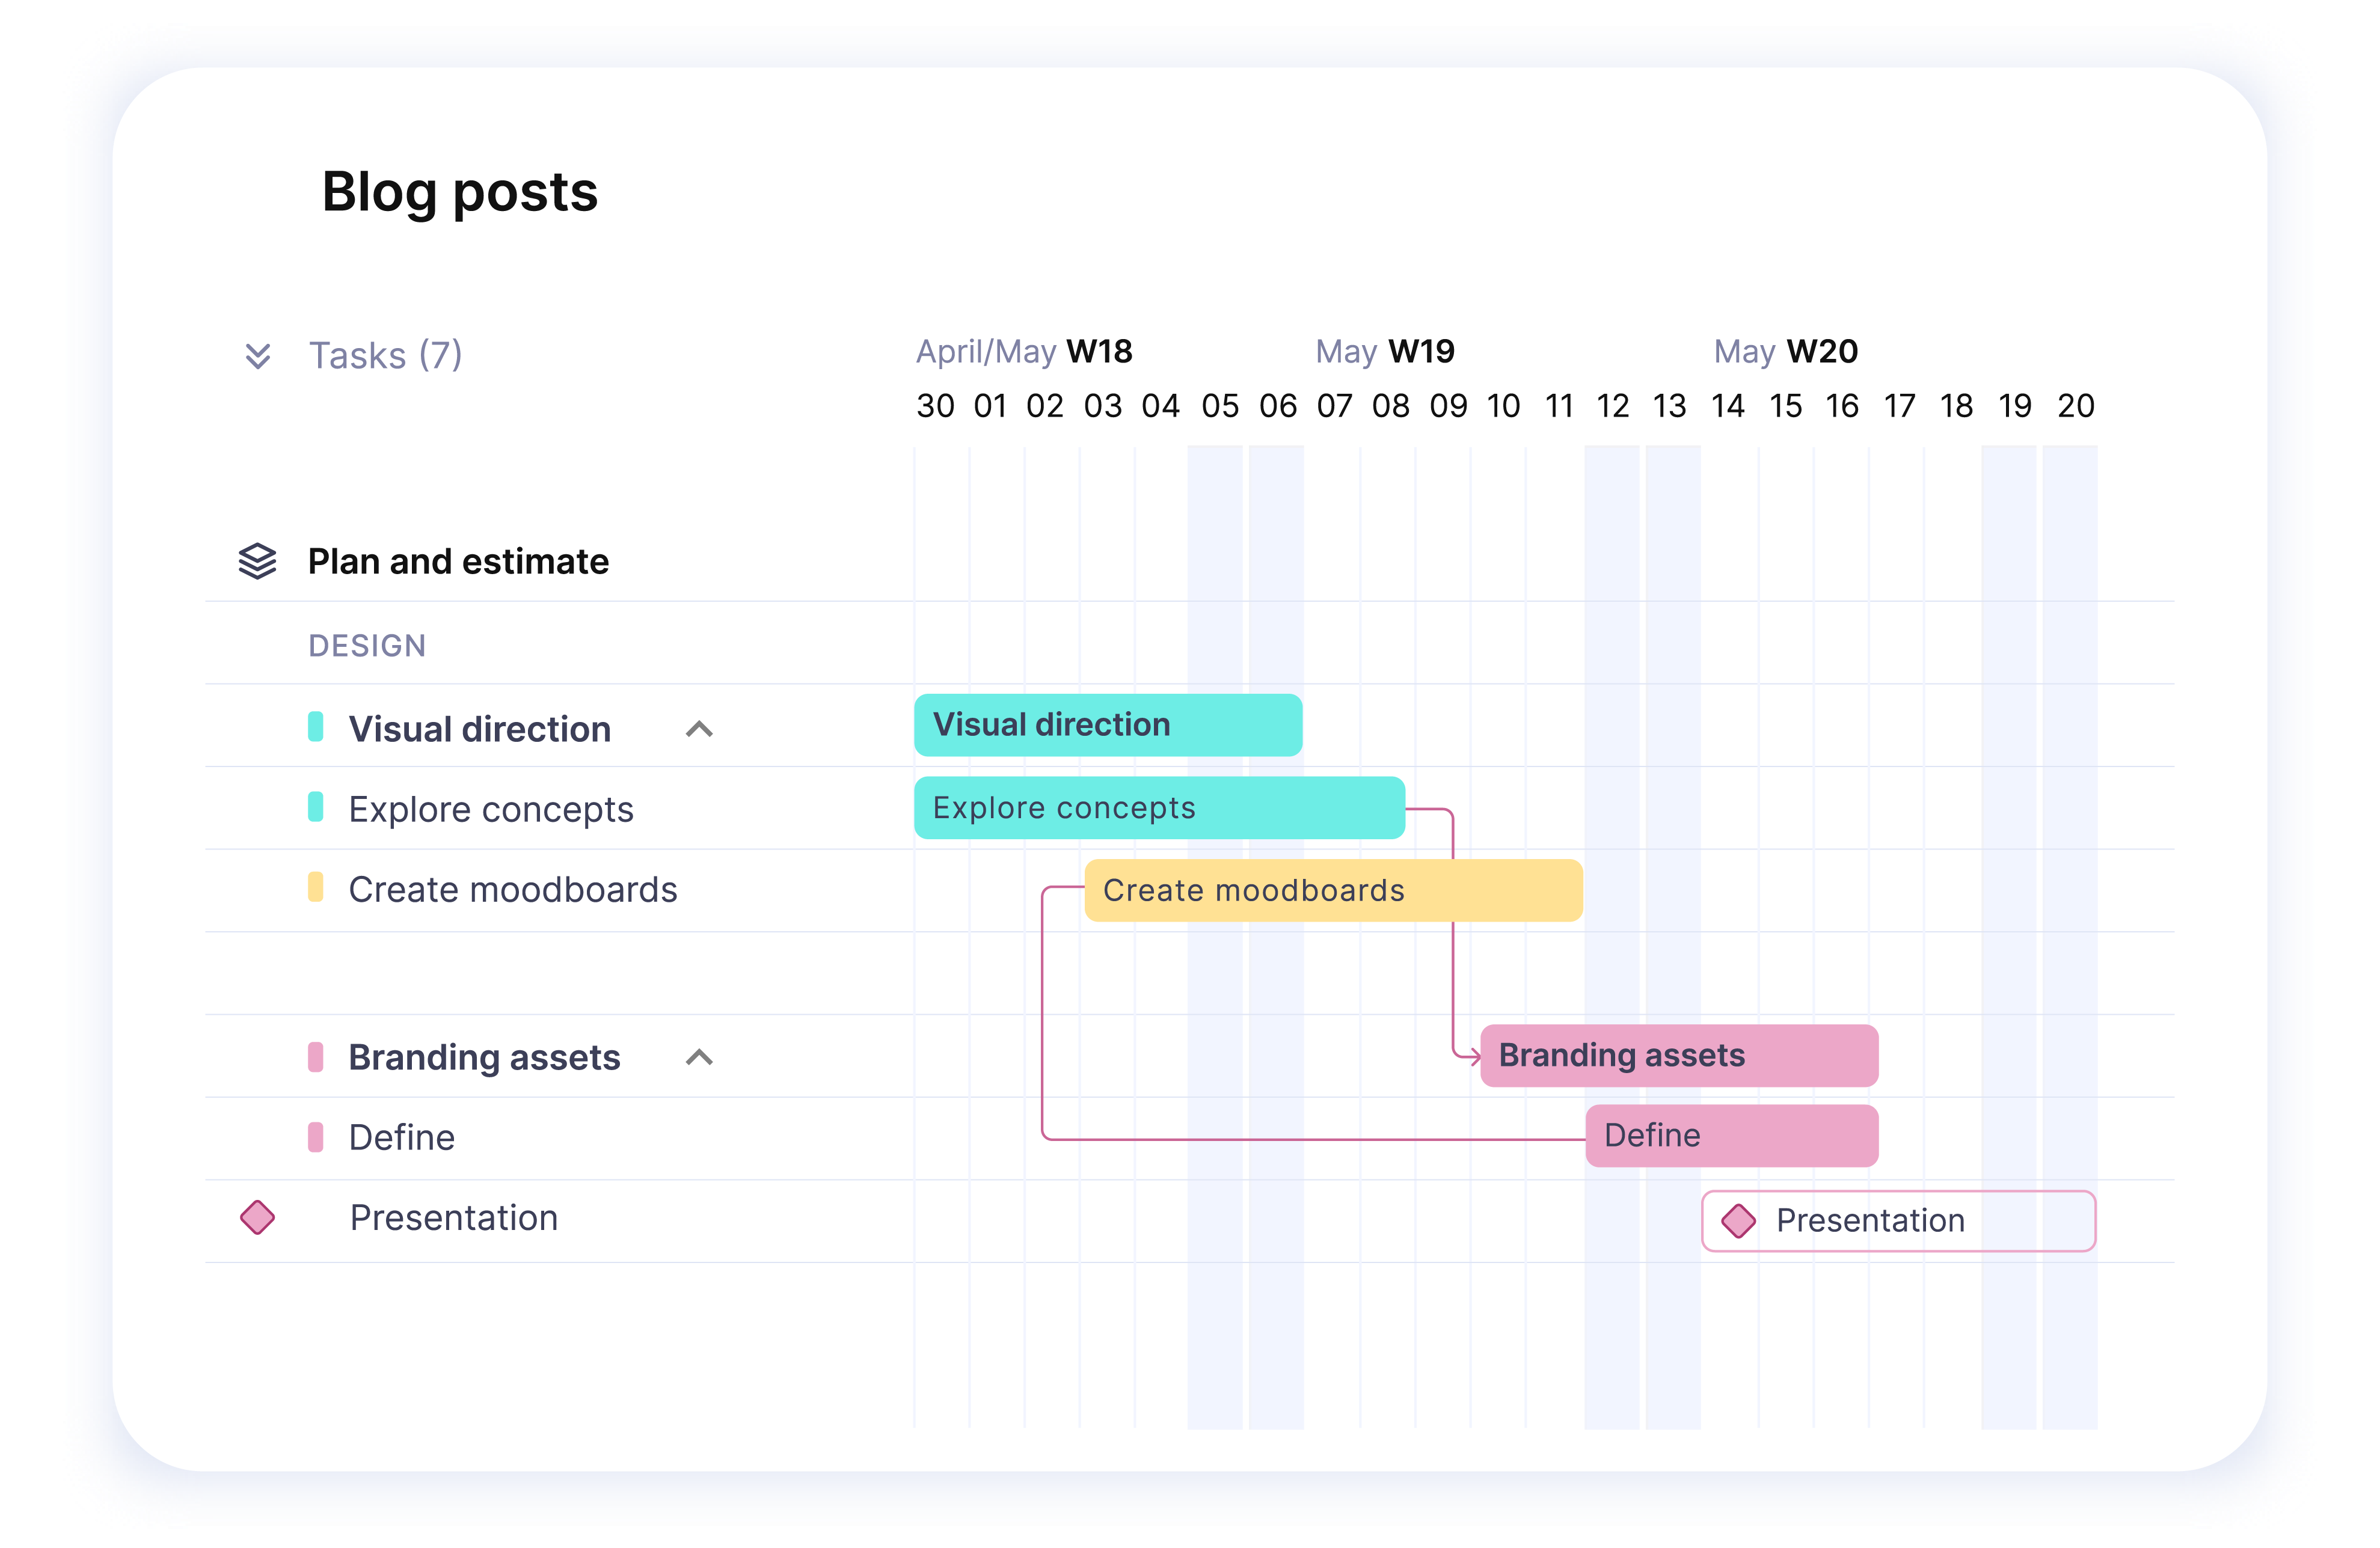Select the Define Gantt bar
This screenshot has height=1548, width=2380.
[1732, 1135]
